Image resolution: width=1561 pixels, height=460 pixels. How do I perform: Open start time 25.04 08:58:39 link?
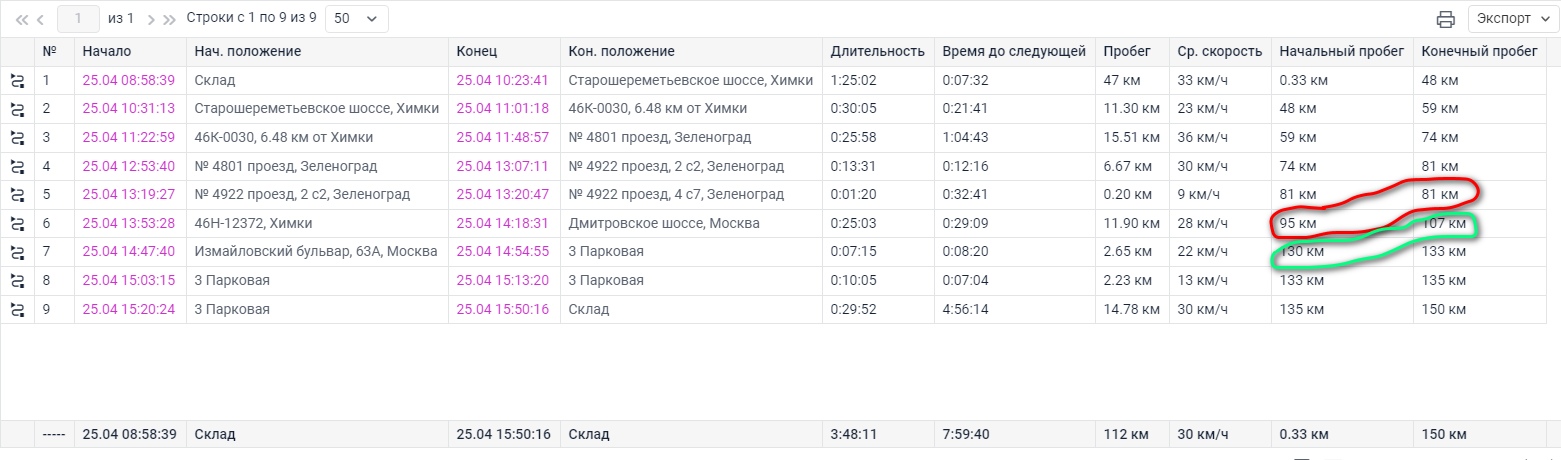pos(129,80)
